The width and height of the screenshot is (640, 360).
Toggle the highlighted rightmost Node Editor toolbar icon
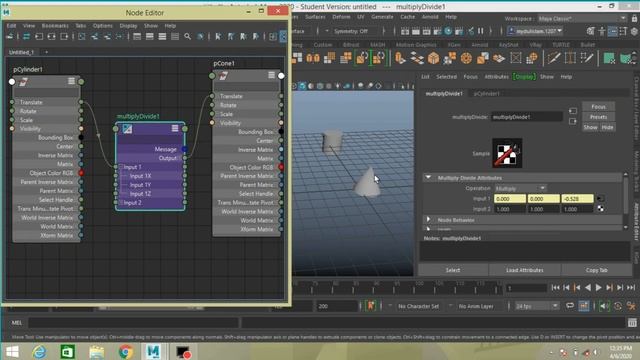(x=283, y=37)
